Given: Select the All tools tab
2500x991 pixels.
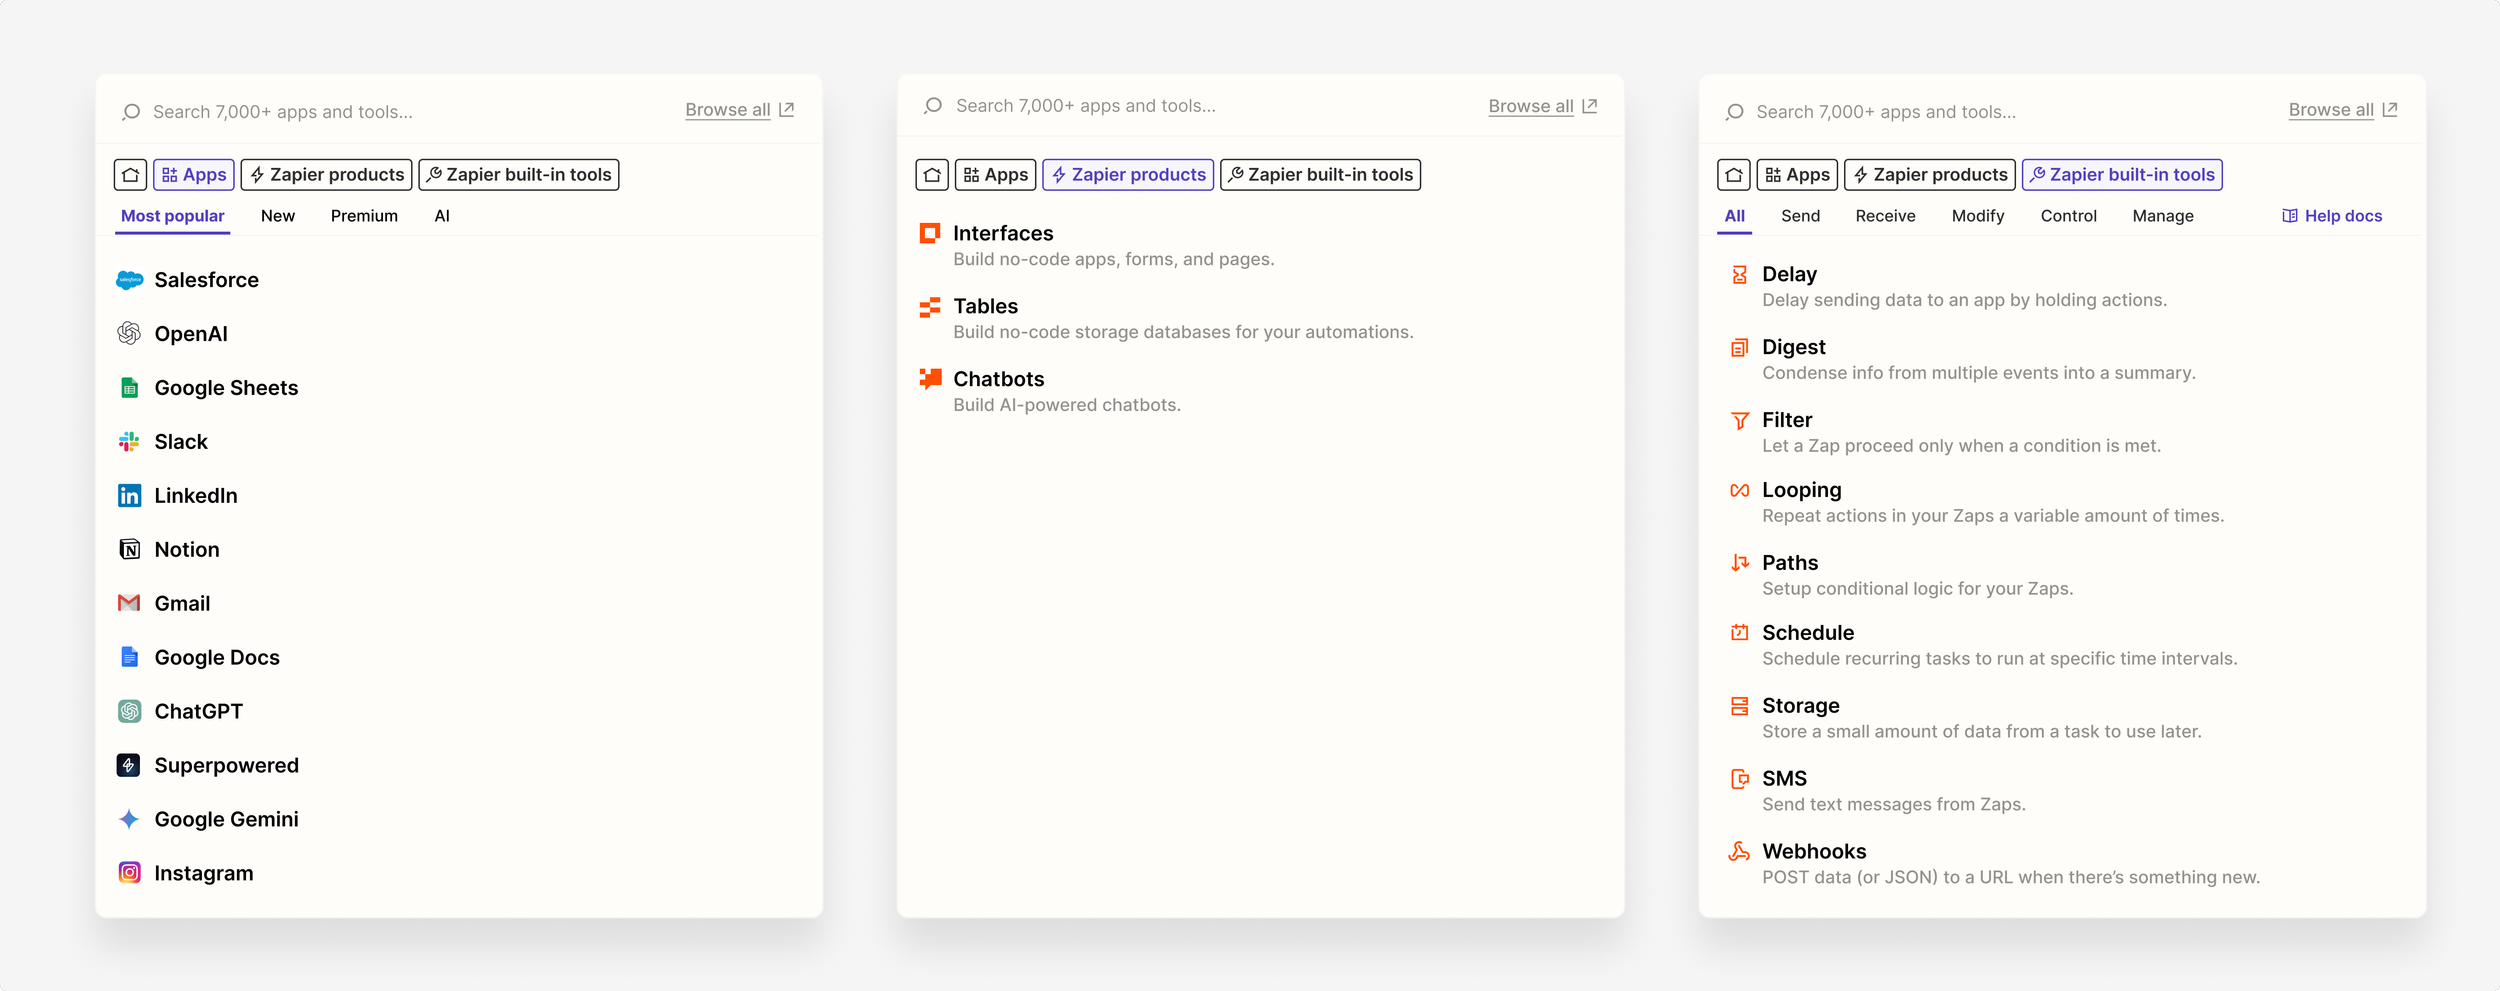Looking at the screenshot, I should tap(1735, 216).
